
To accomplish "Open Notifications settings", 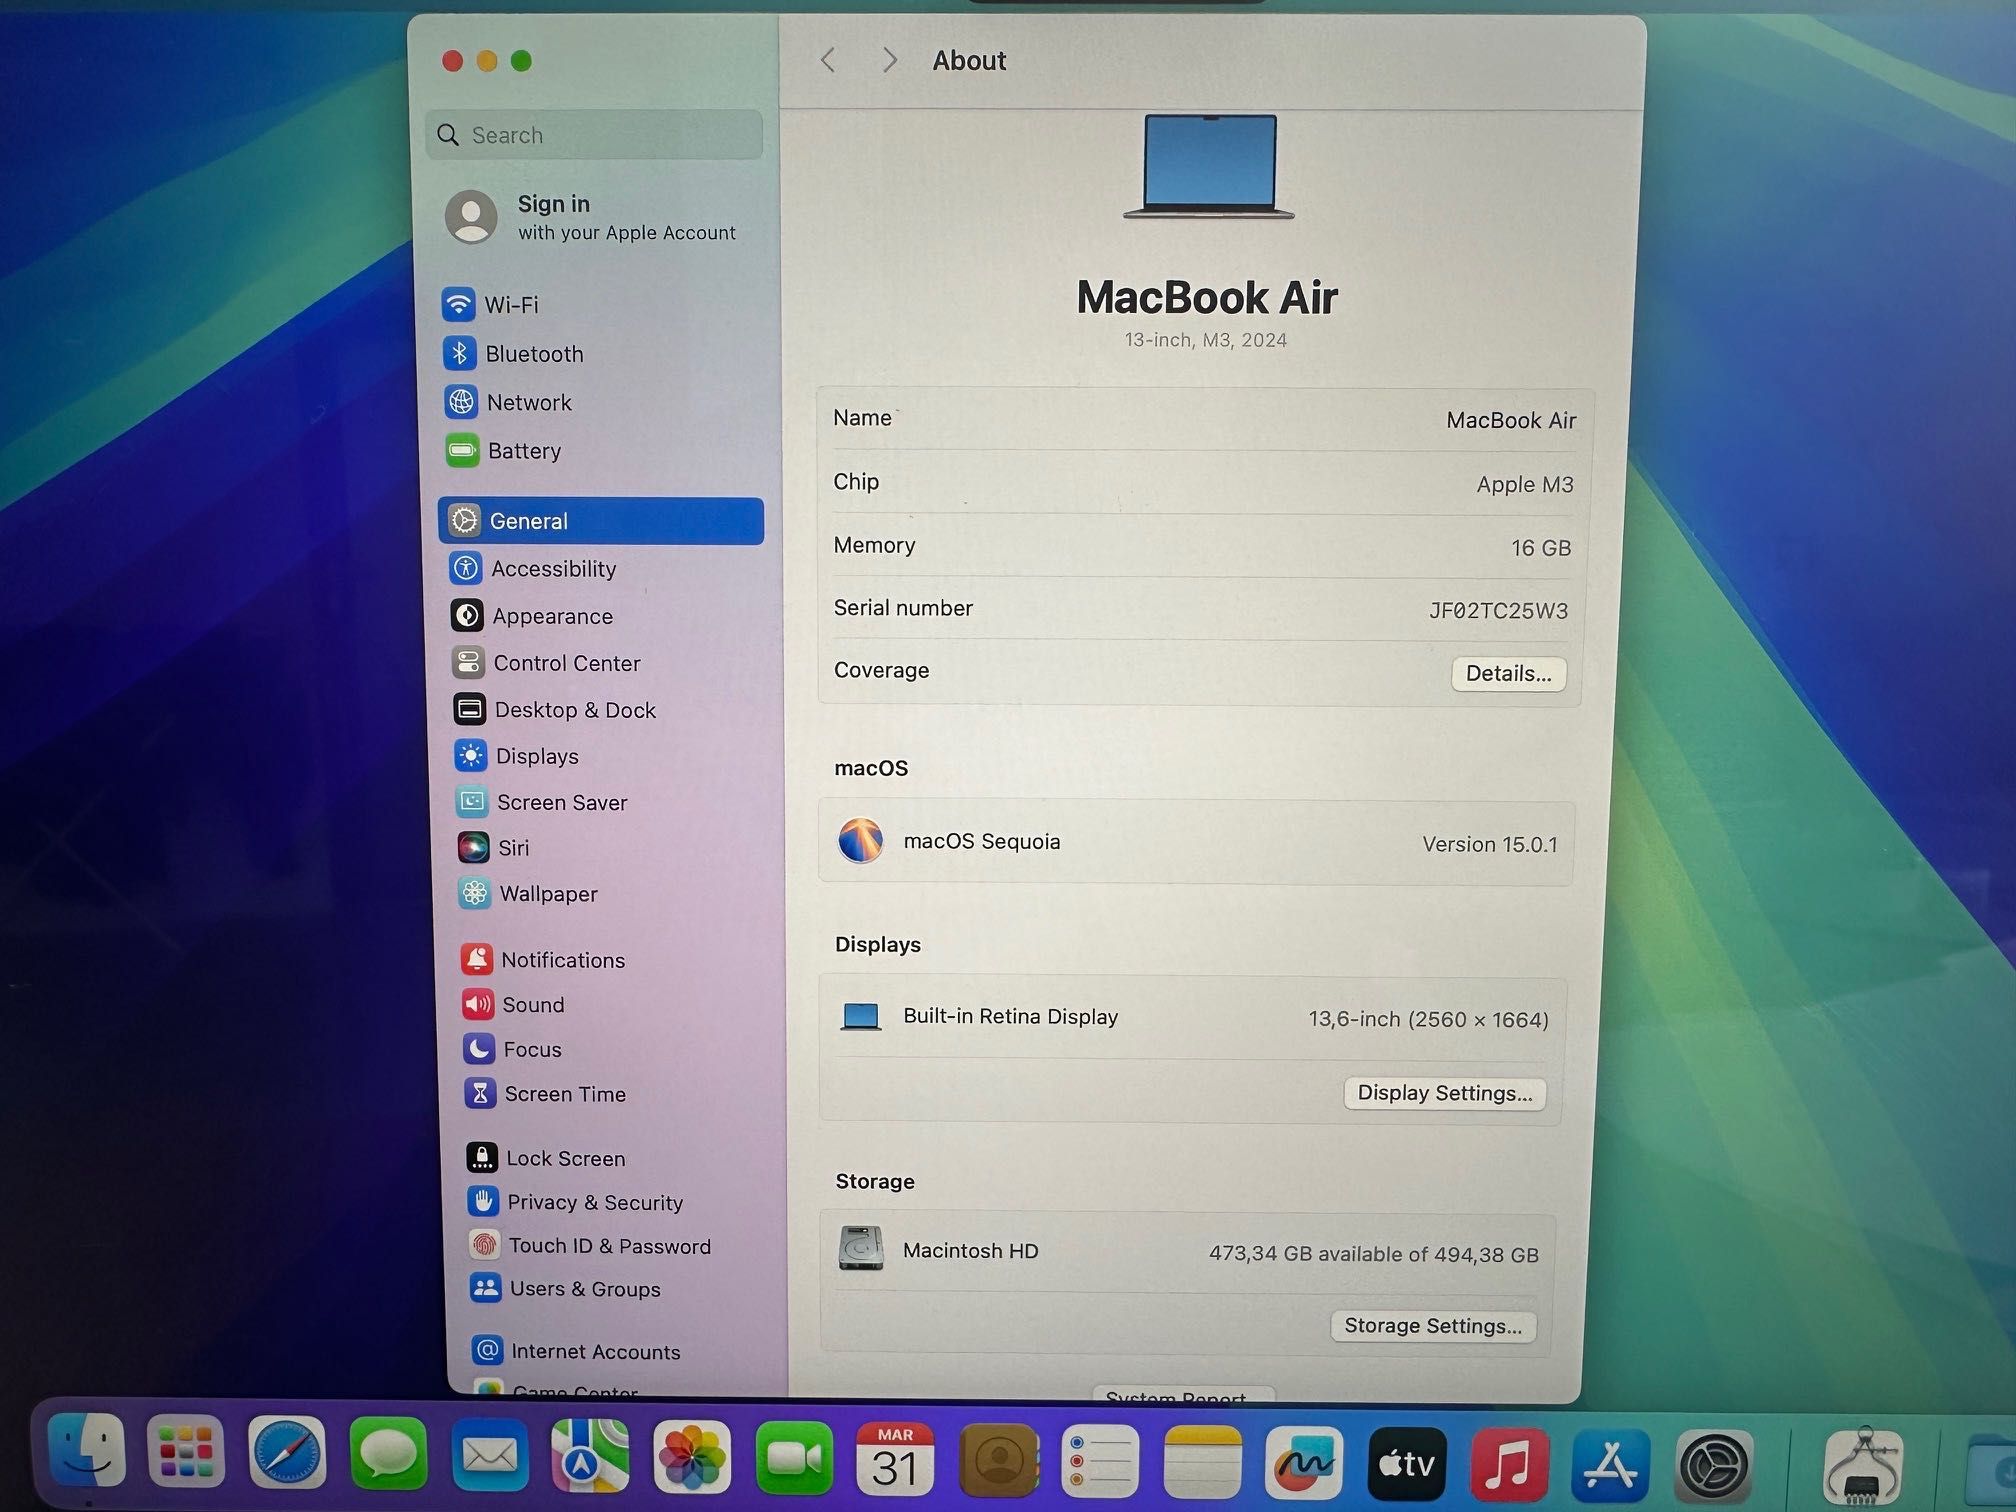I will pyautogui.click(x=544, y=960).
